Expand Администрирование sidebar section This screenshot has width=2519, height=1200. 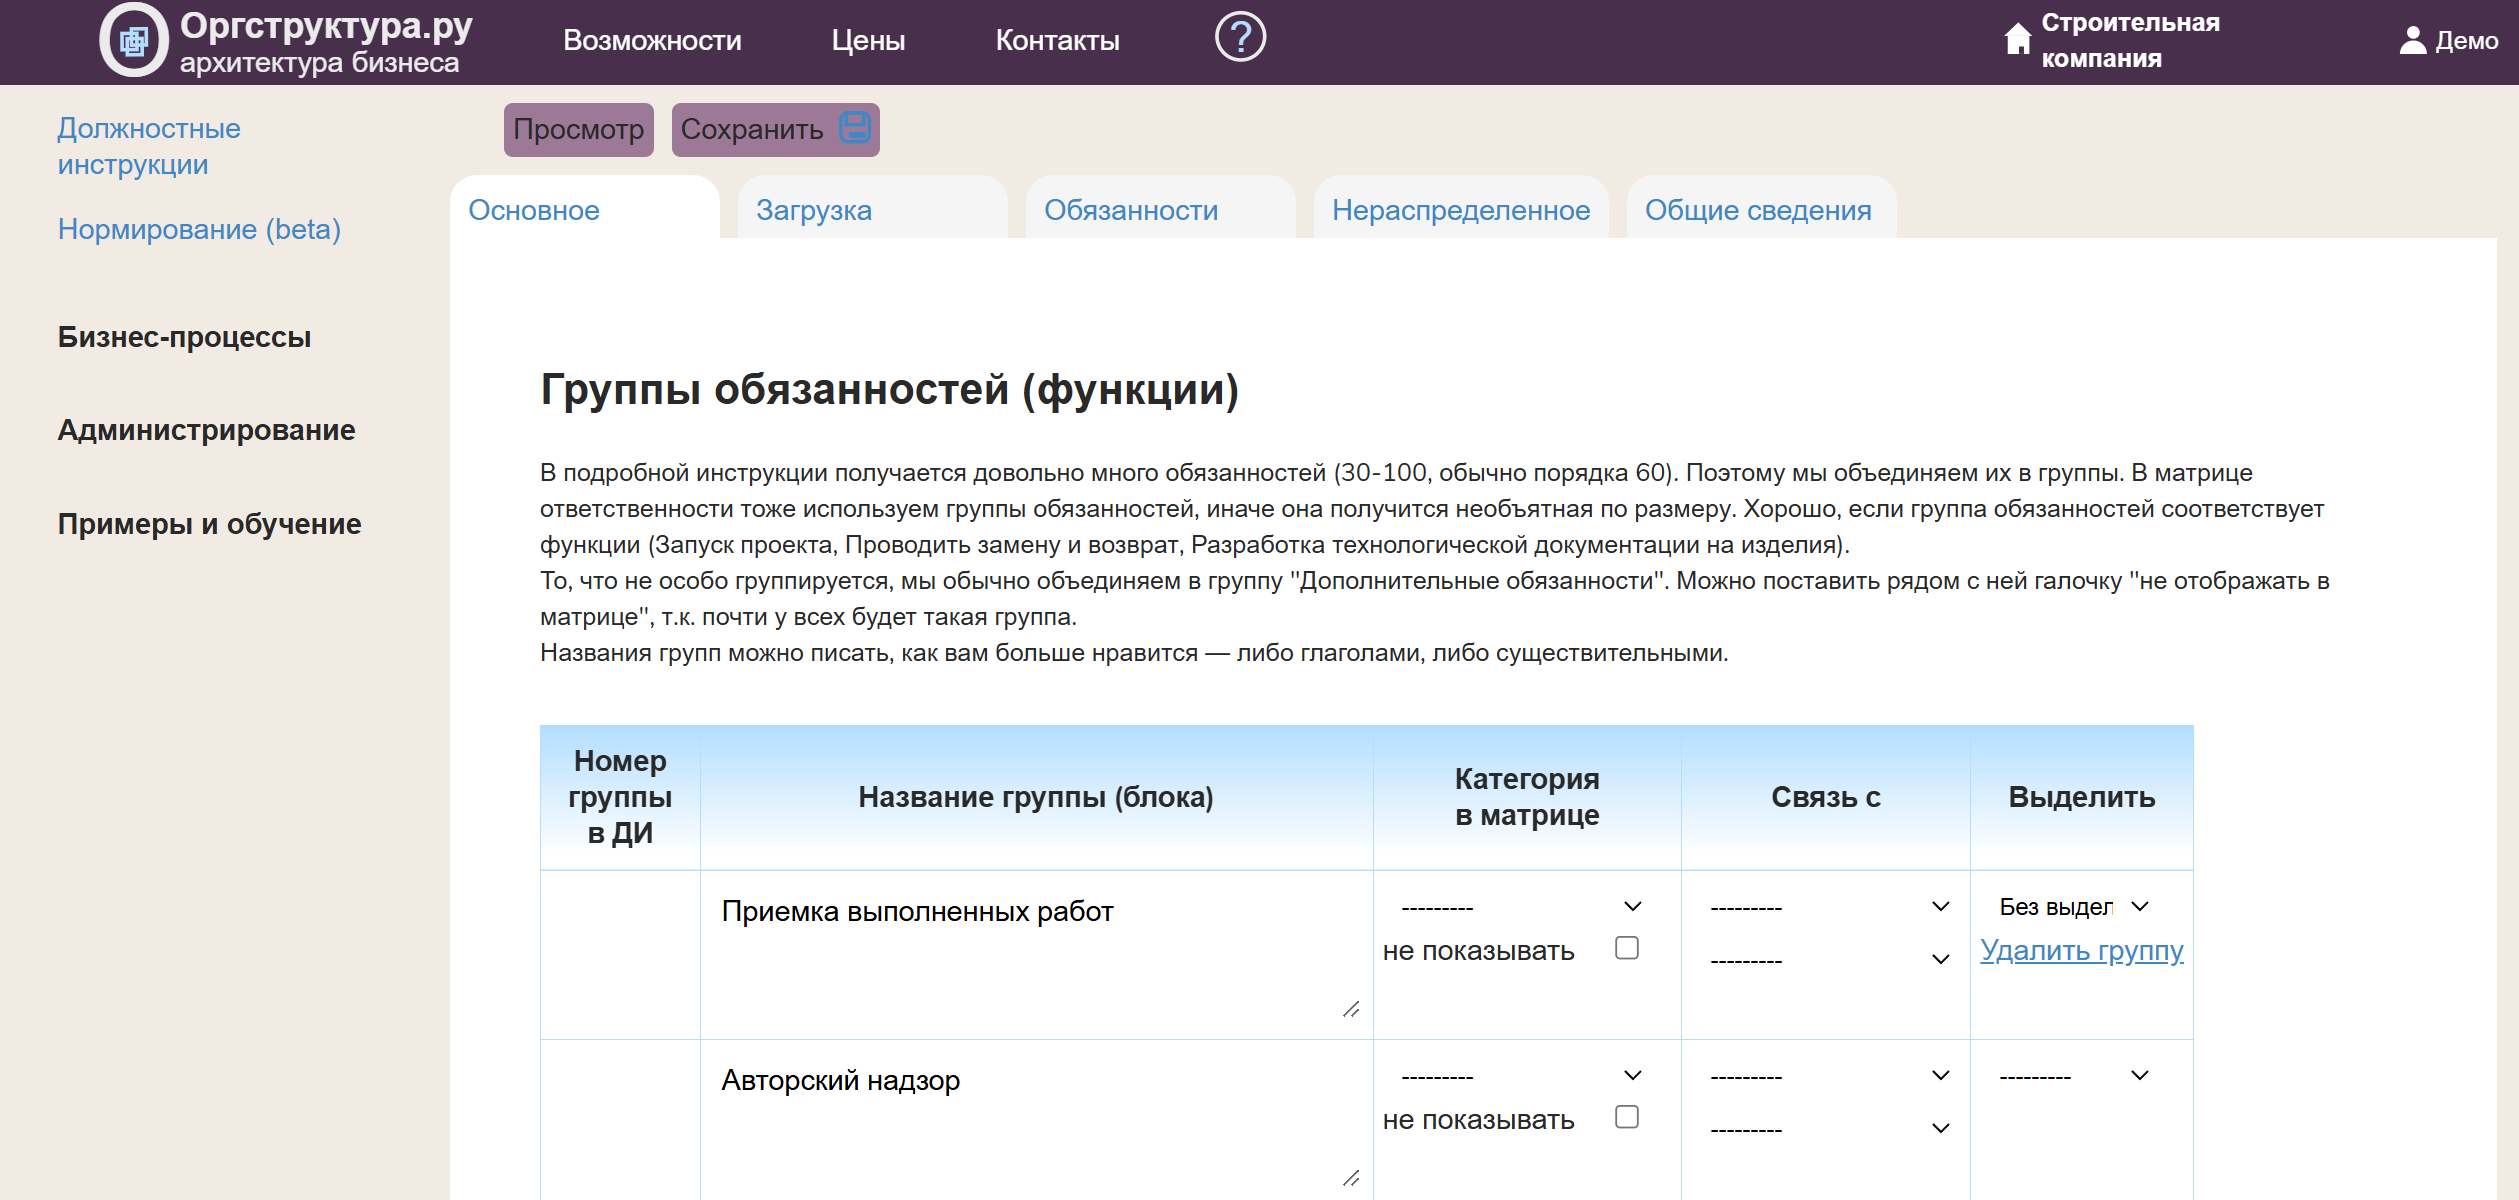(206, 430)
